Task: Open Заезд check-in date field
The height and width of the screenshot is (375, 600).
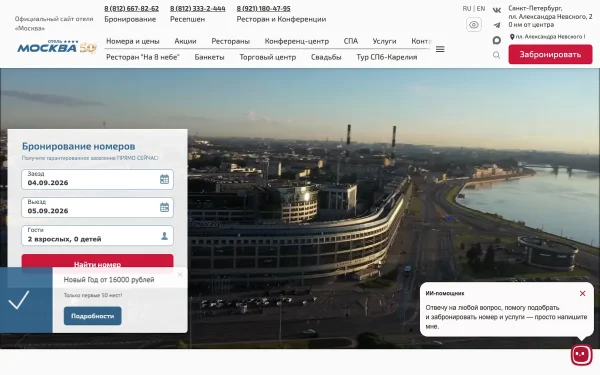Action: click(97, 179)
